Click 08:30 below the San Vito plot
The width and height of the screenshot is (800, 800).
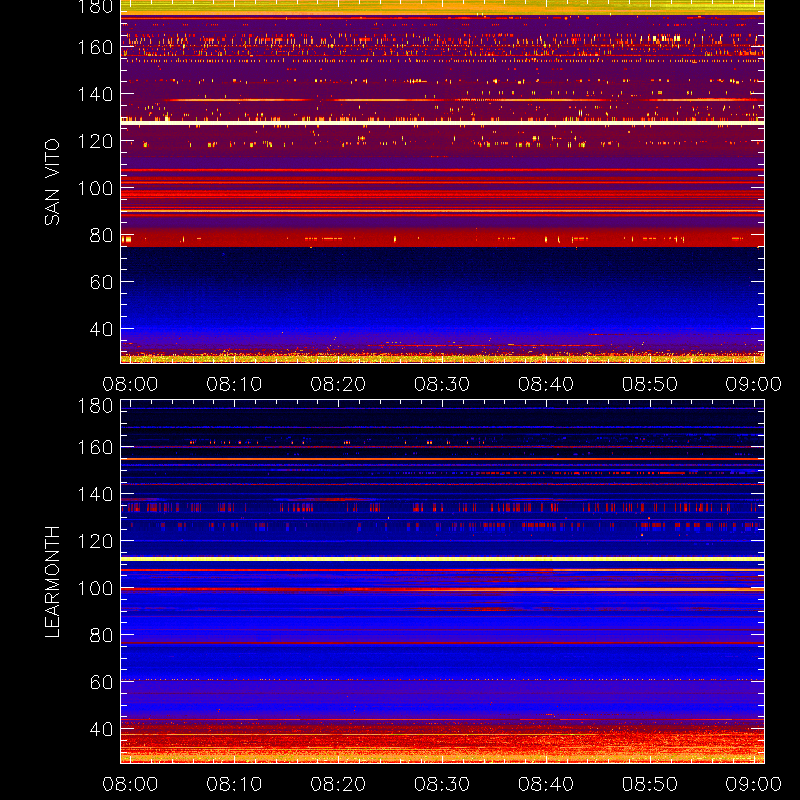coord(442,384)
